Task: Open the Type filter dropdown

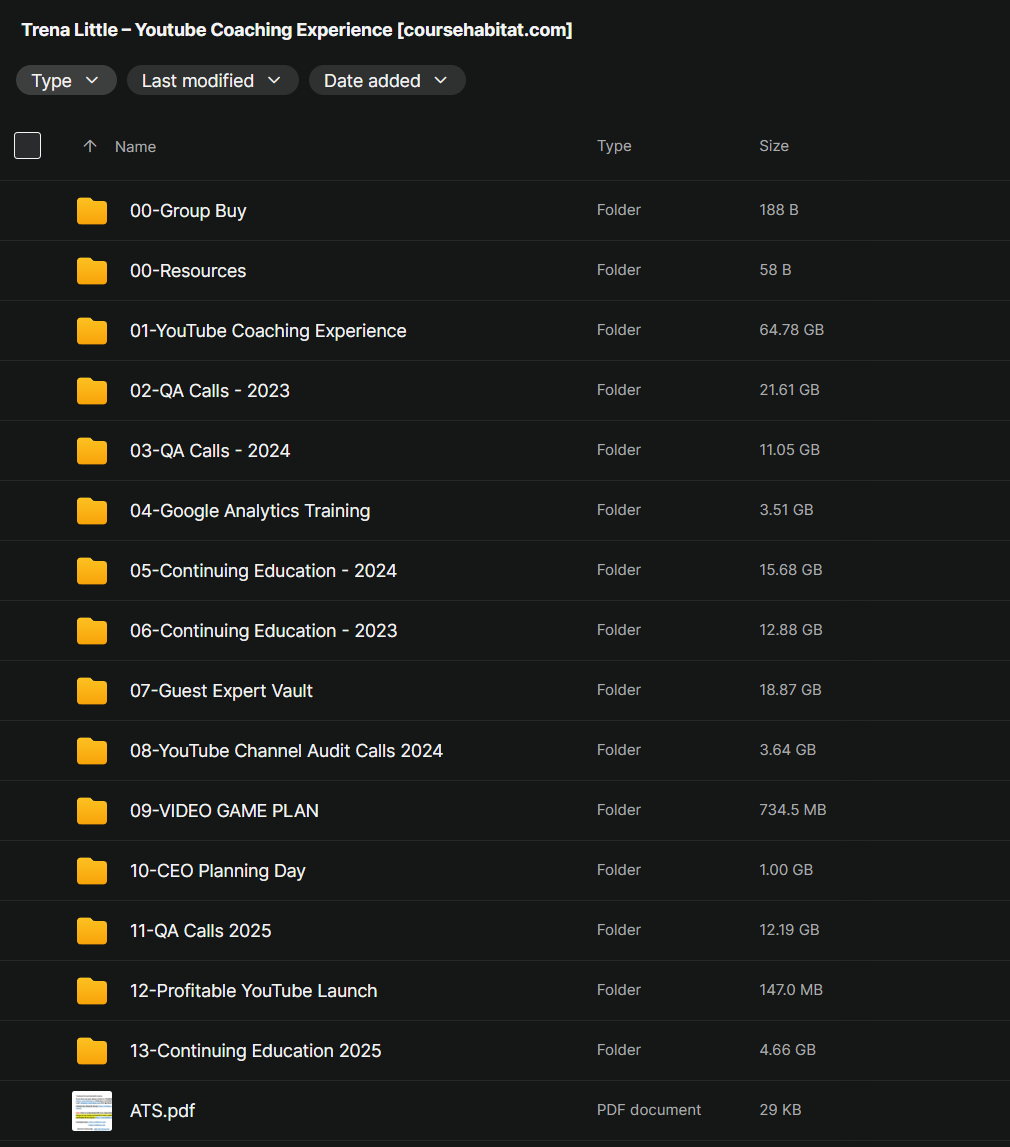Action: (x=66, y=81)
